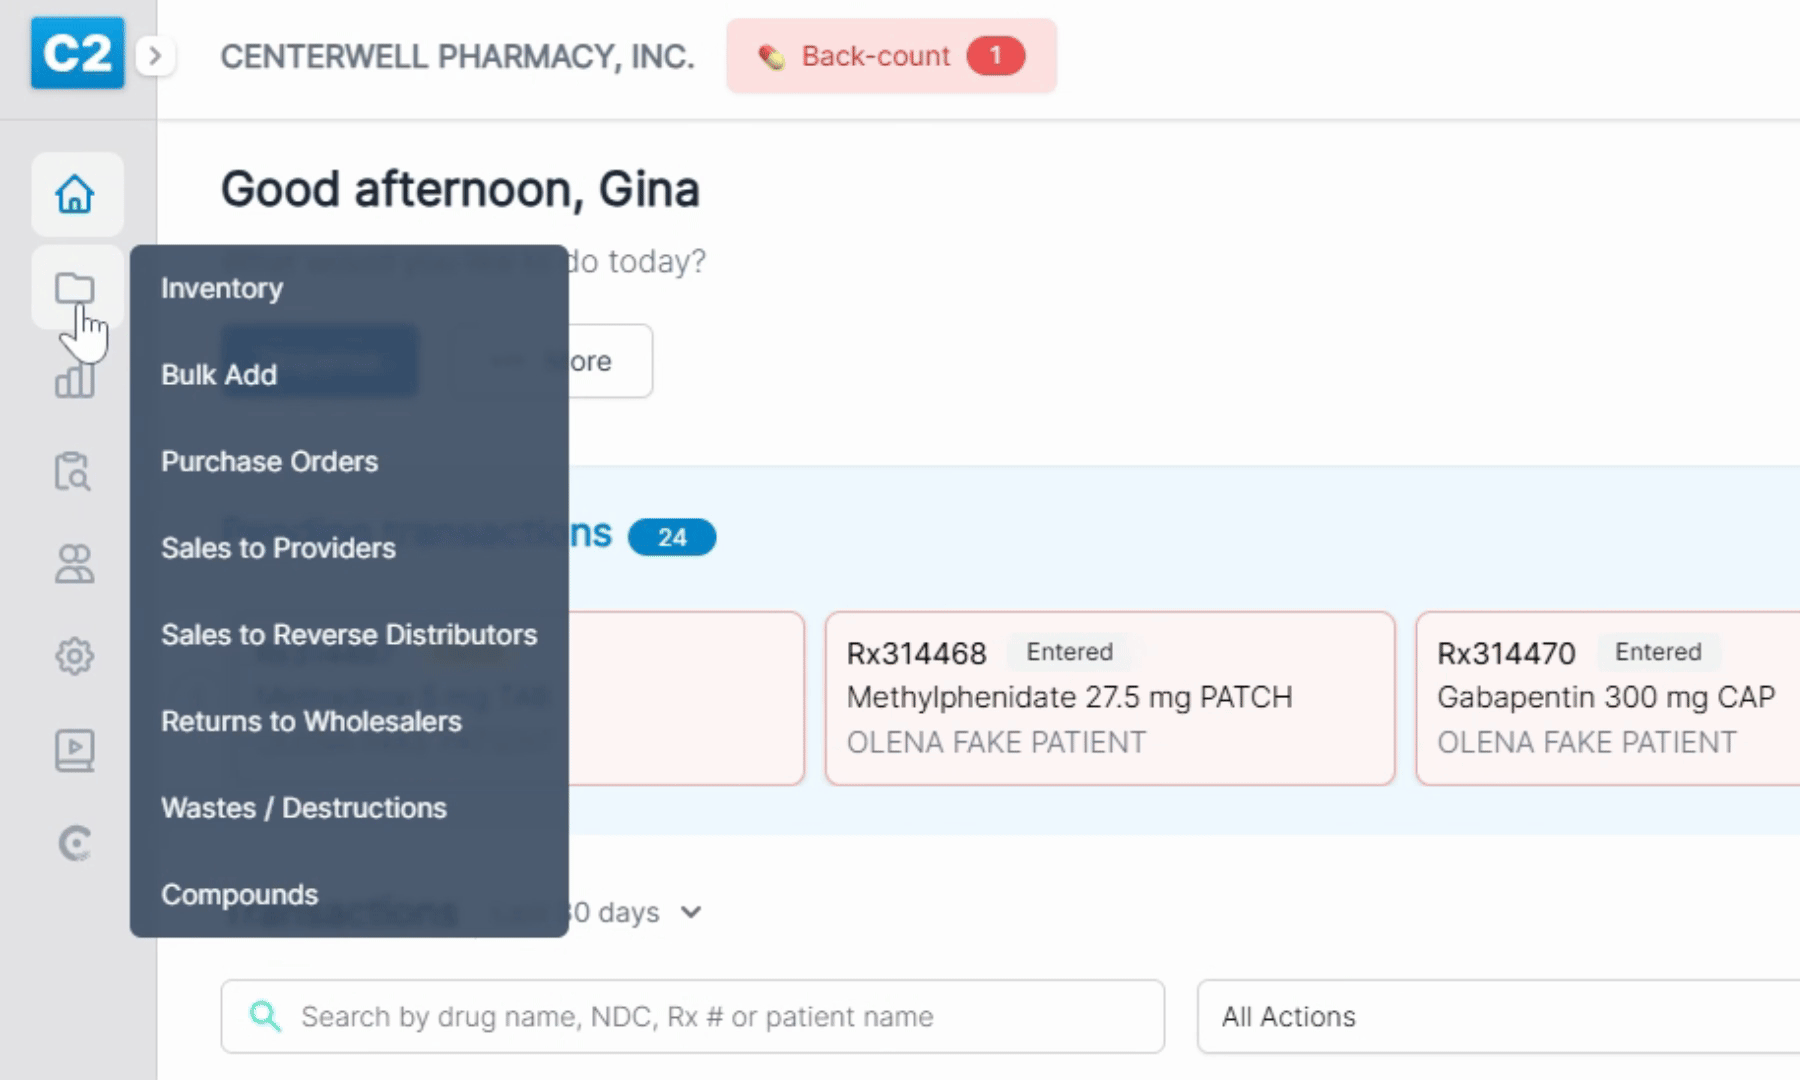Select Wastes / Destructions menu item
1800x1080 pixels.
pyautogui.click(x=304, y=808)
